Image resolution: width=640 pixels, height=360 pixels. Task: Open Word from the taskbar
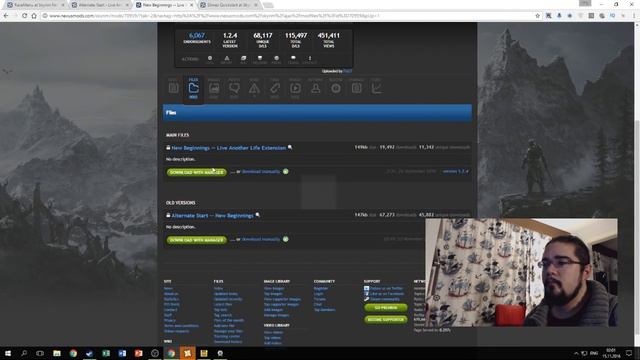(122, 353)
